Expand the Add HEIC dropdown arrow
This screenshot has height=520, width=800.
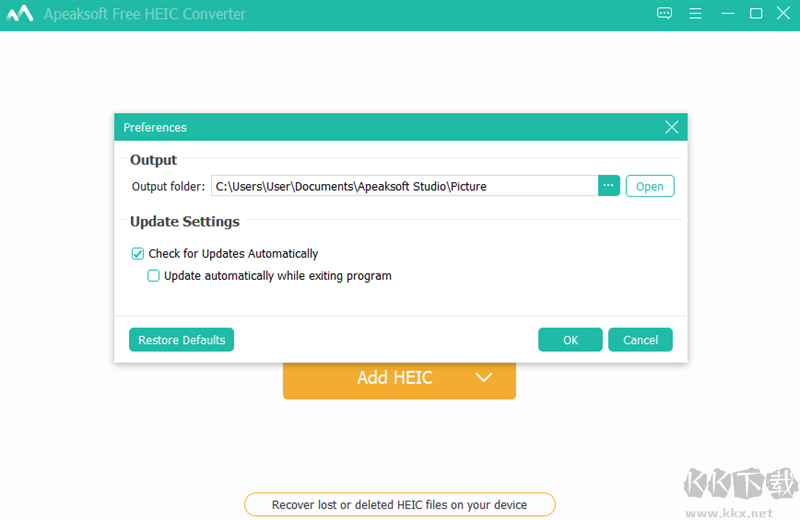pos(484,378)
